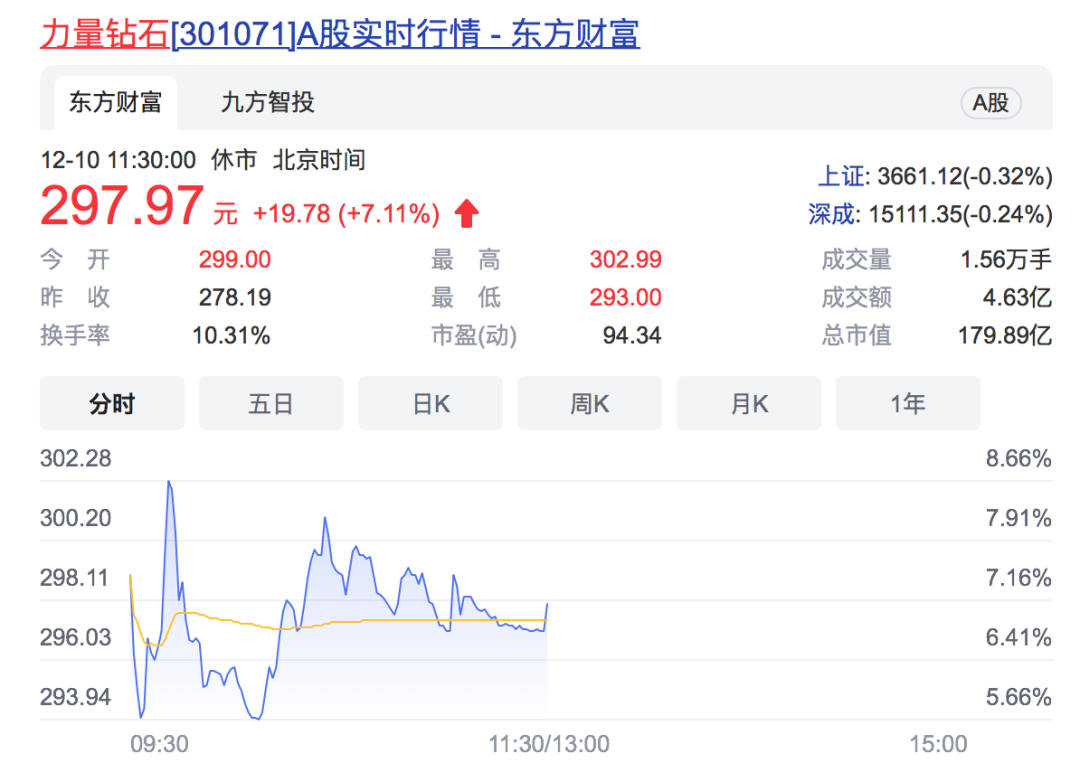This screenshot has width=1080, height=763.
Task: Click the 成交额 value 4.63亿
Action: pos(1017,297)
